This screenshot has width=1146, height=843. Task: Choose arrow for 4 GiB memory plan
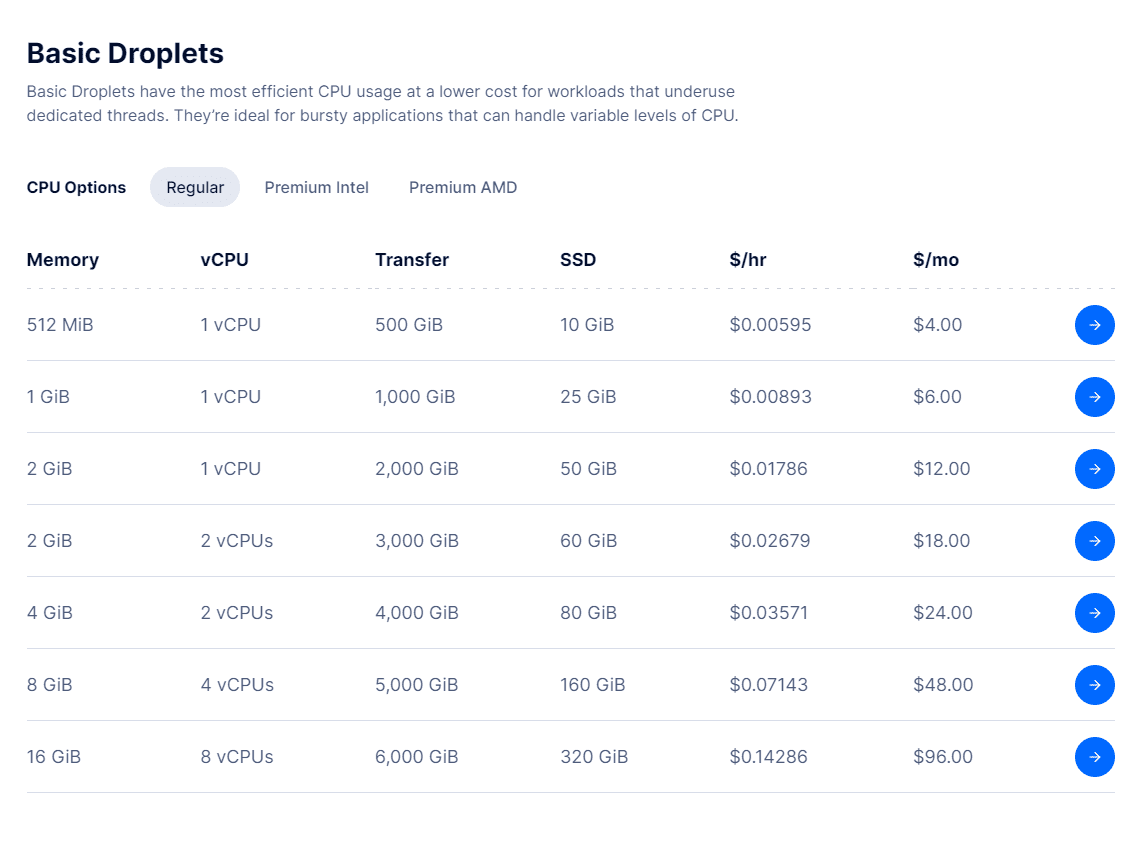1094,613
